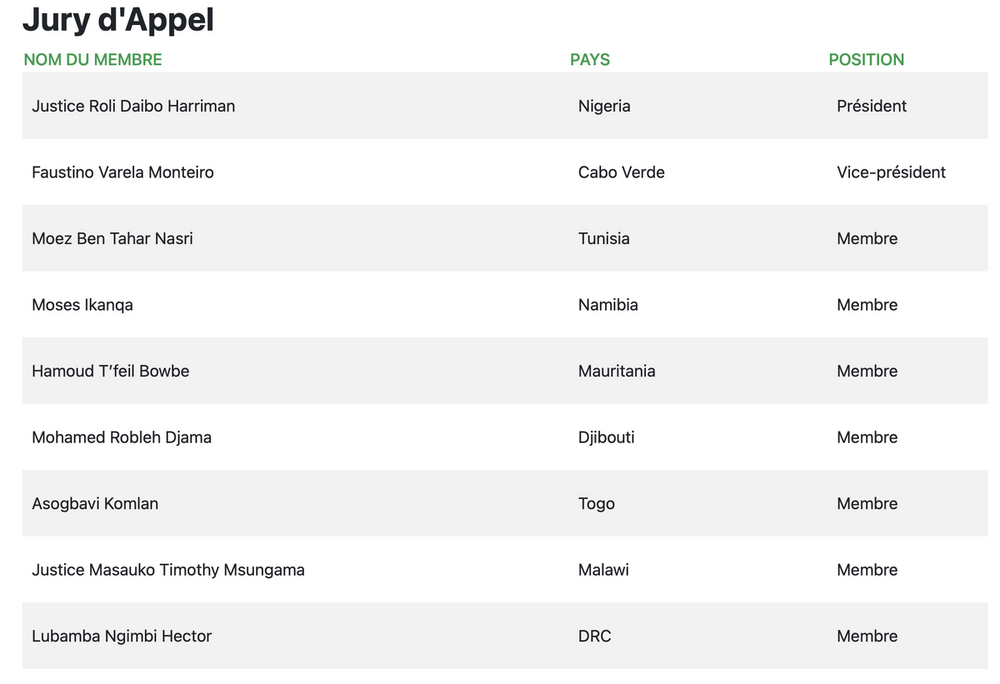1000x684 pixels.
Task: Click Lubamba Ngimbi Hector name
Action: [122, 636]
